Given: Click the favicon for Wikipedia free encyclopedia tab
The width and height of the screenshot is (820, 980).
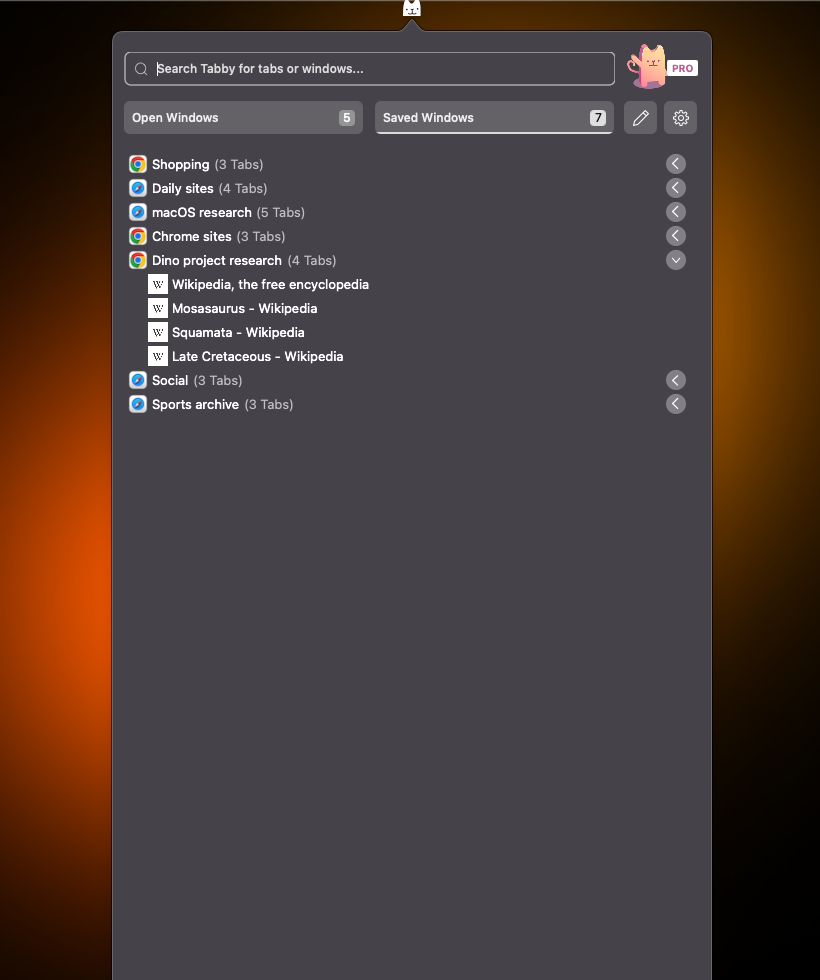Looking at the screenshot, I should click(x=158, y=284).
